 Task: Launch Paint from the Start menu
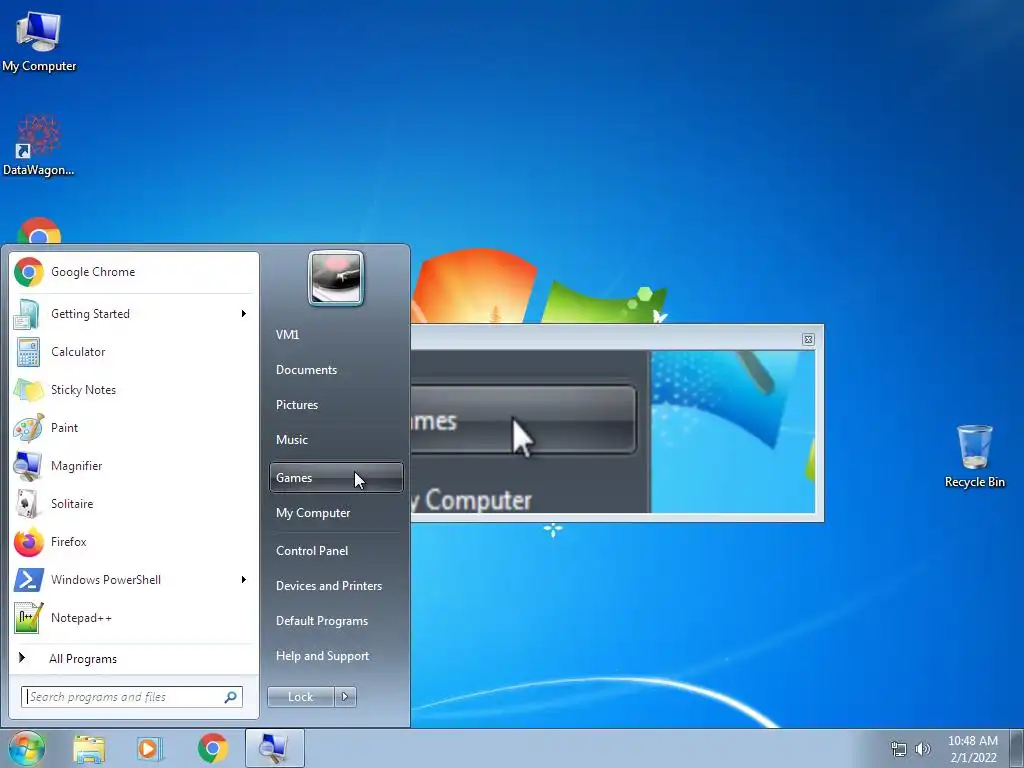click(x=134, y=428)
